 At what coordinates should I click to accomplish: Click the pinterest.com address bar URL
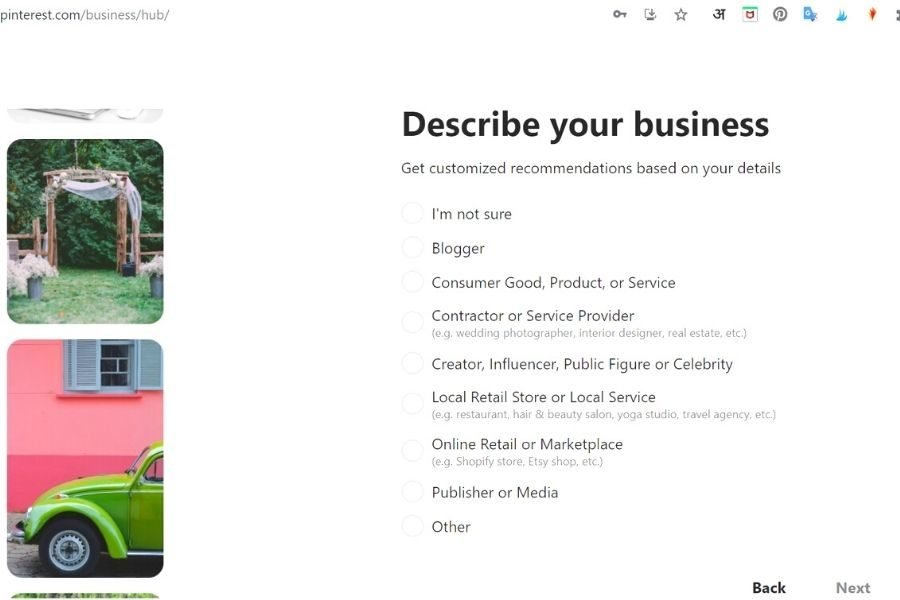[x=84, y=15]
